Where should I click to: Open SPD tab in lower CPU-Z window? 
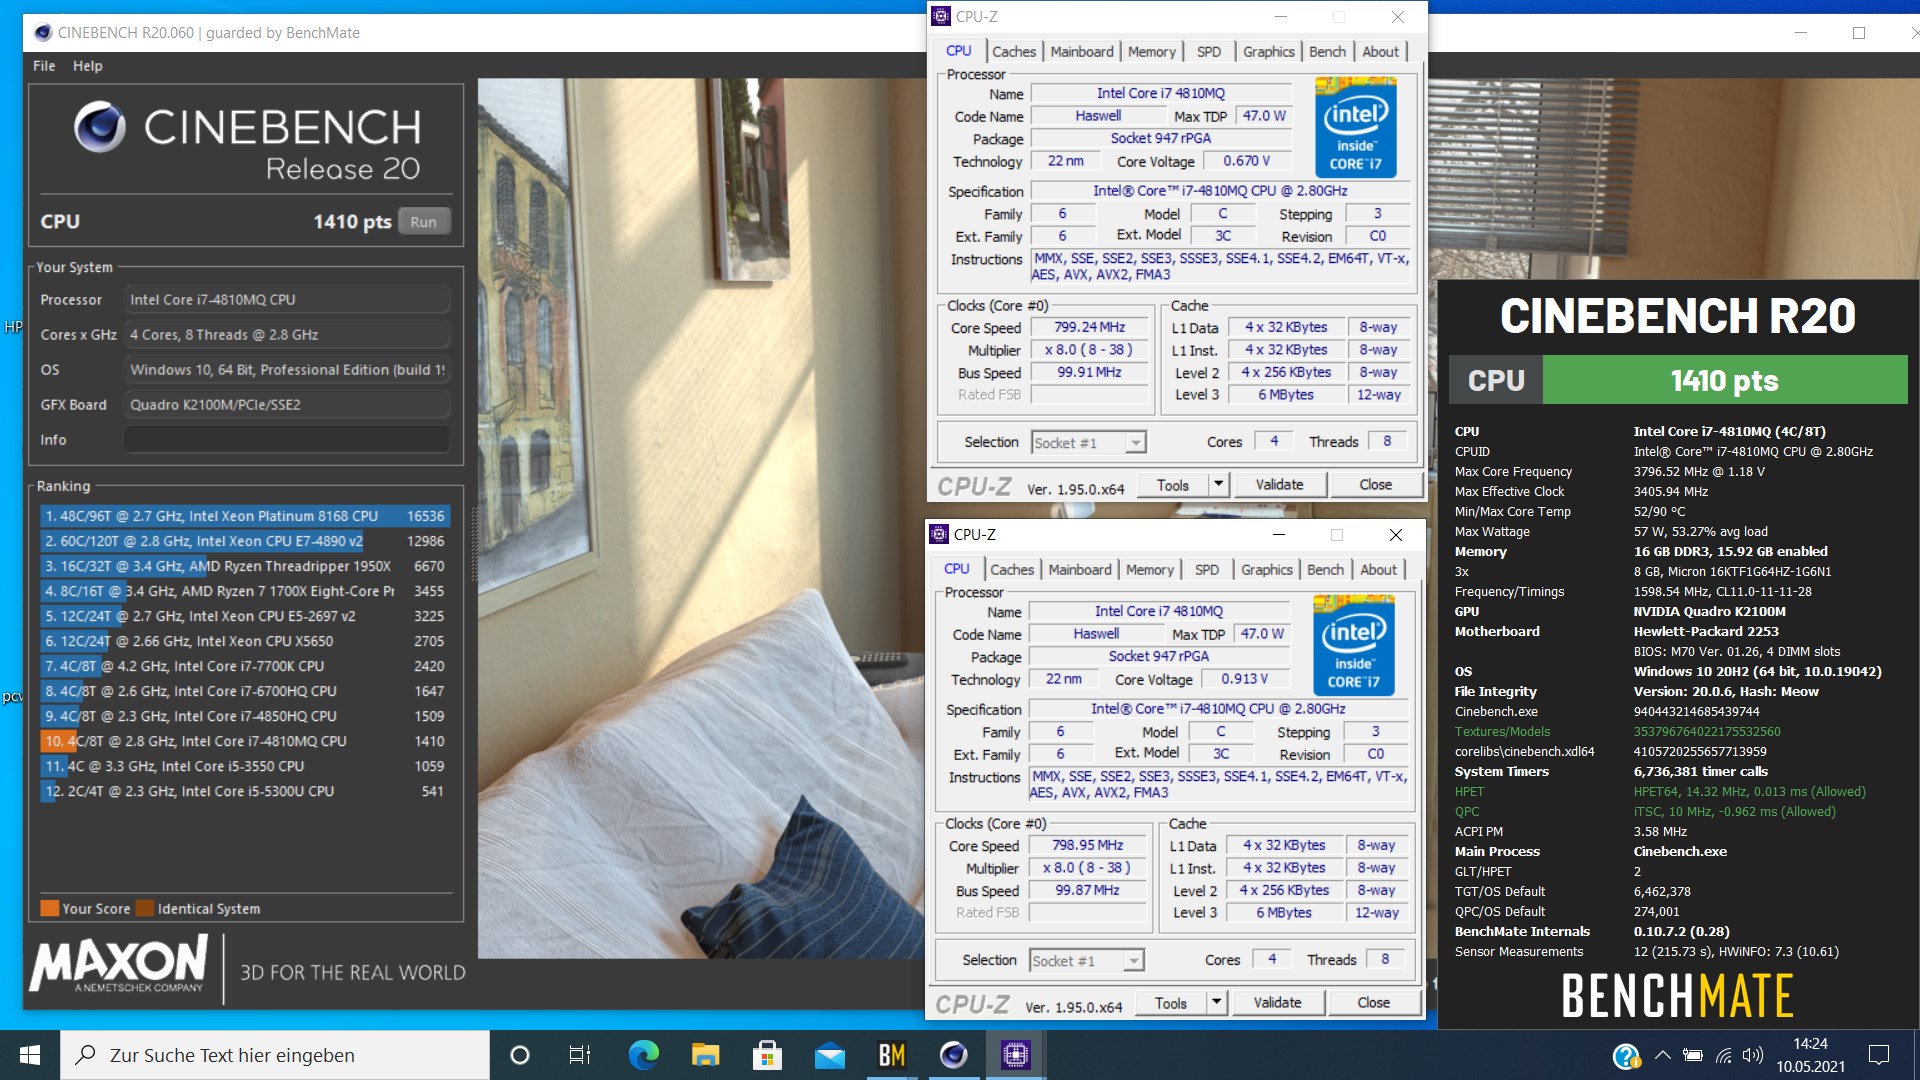point(1207,570)
